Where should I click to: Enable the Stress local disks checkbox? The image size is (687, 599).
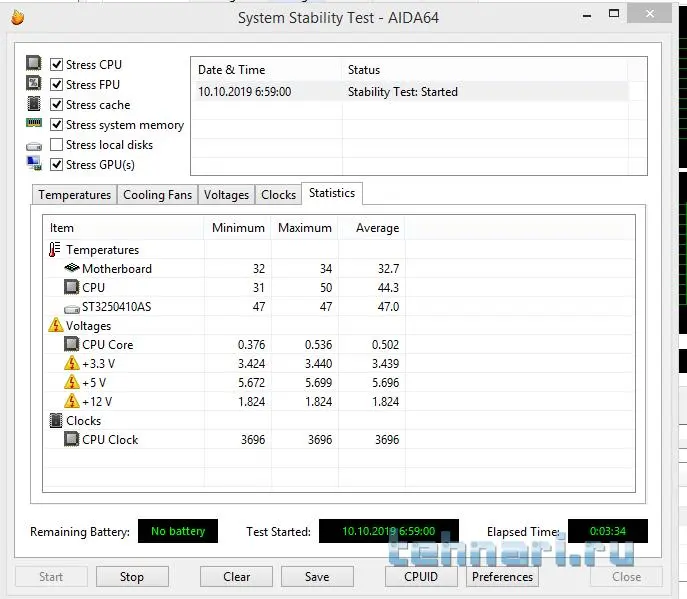pyautogui.click(x=56, y=145)
